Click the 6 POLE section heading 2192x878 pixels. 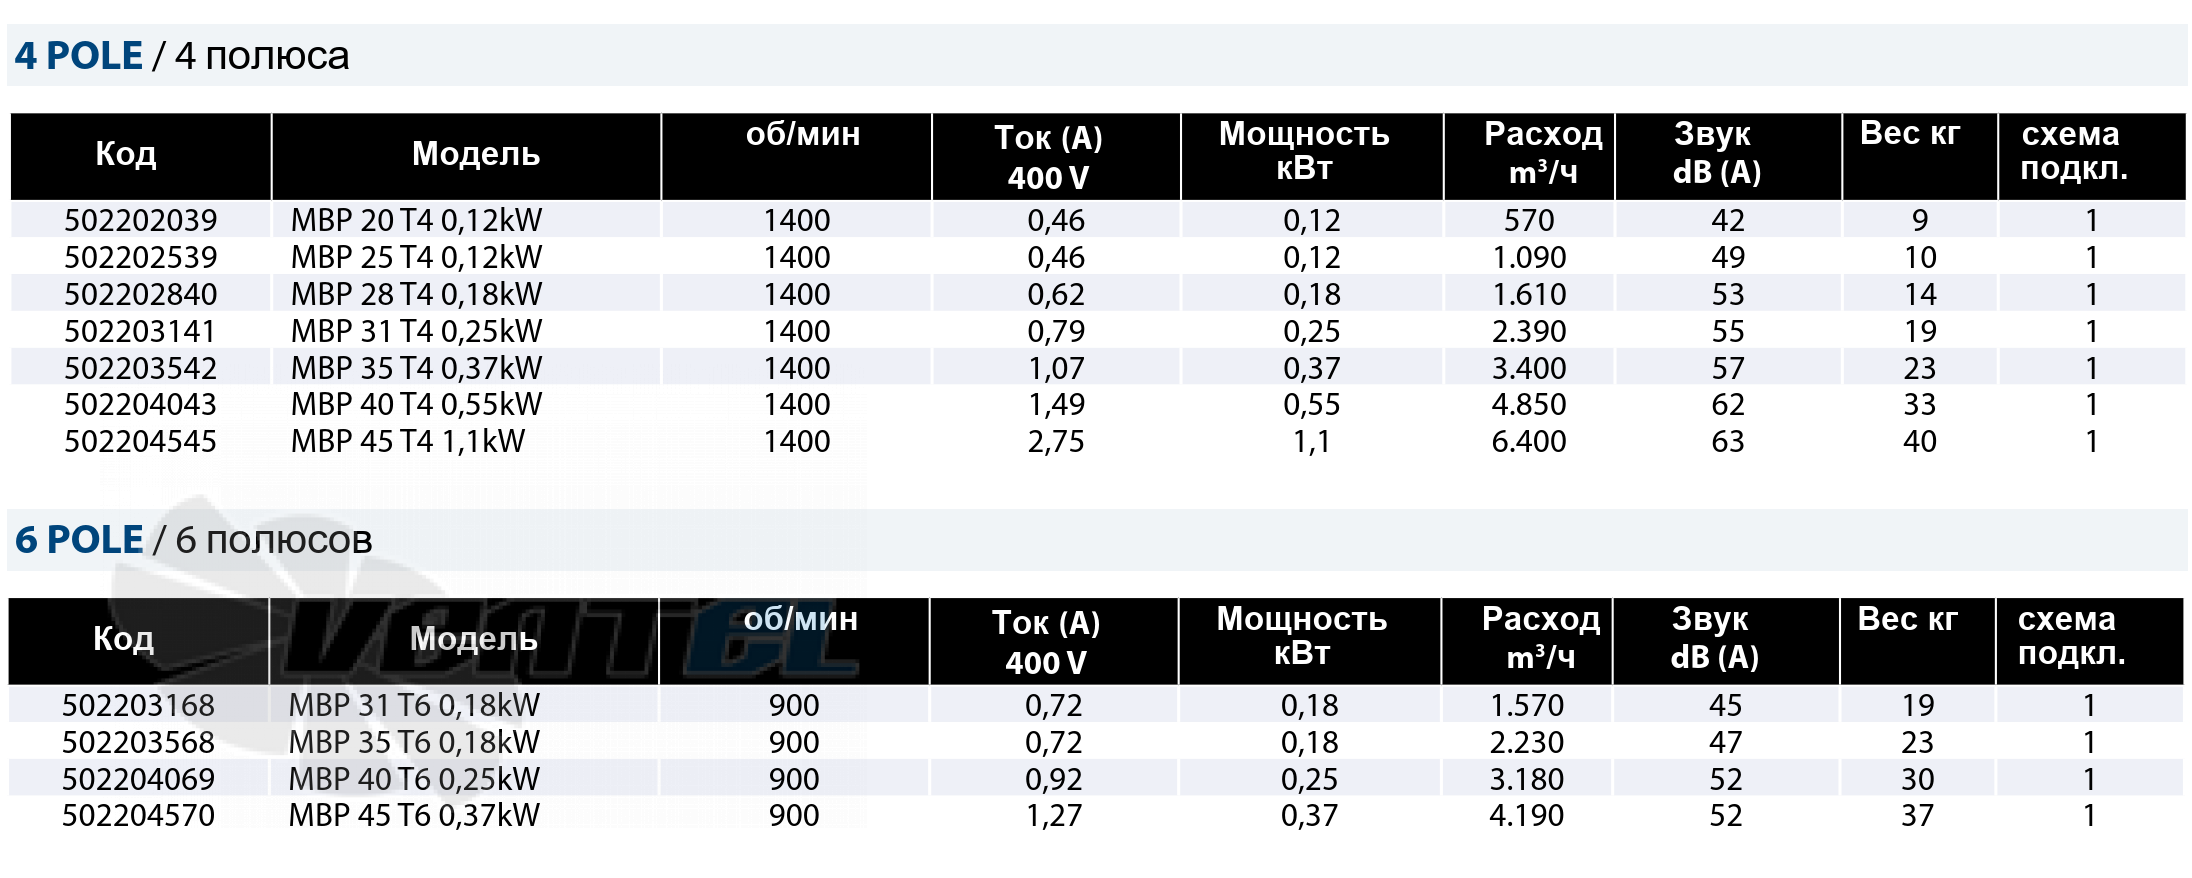pyautogui.click(x=193, y=540)
